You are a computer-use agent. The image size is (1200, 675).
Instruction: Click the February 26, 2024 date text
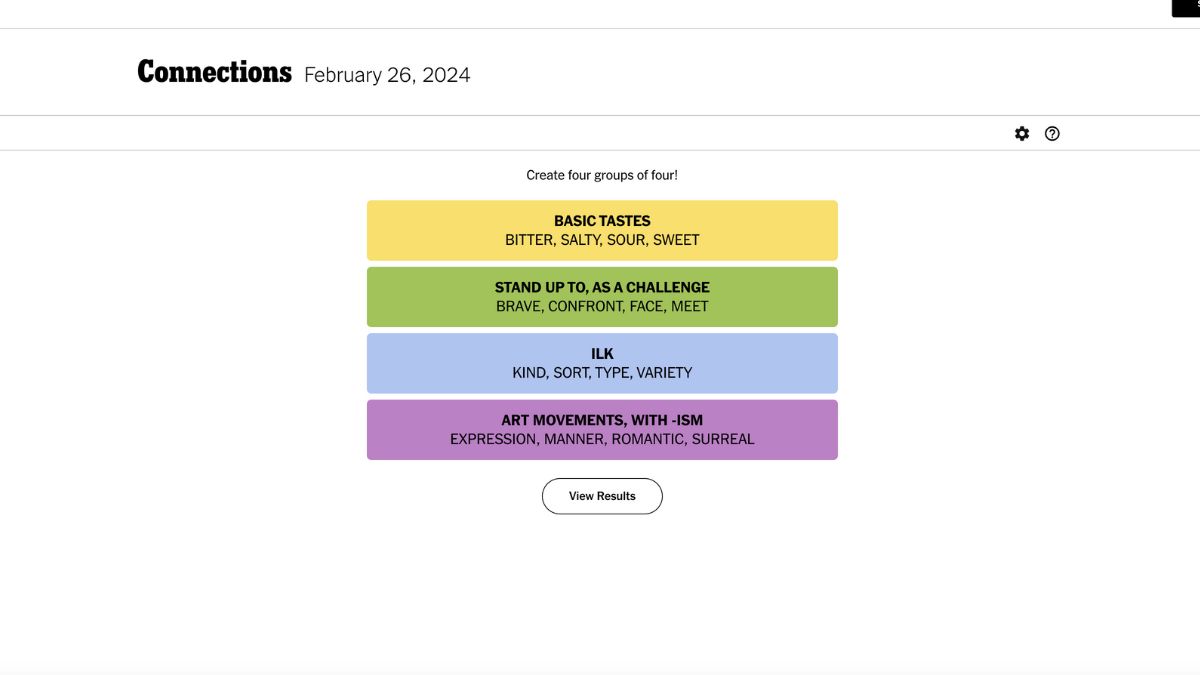(387, 75)
